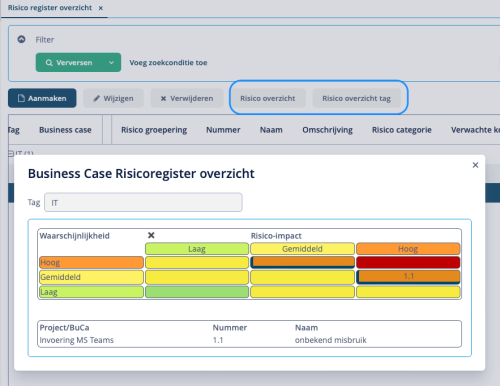Click Voeg zoekconditie toe link
This screenshot has width=500, height=386.
[x=168, y=63]
